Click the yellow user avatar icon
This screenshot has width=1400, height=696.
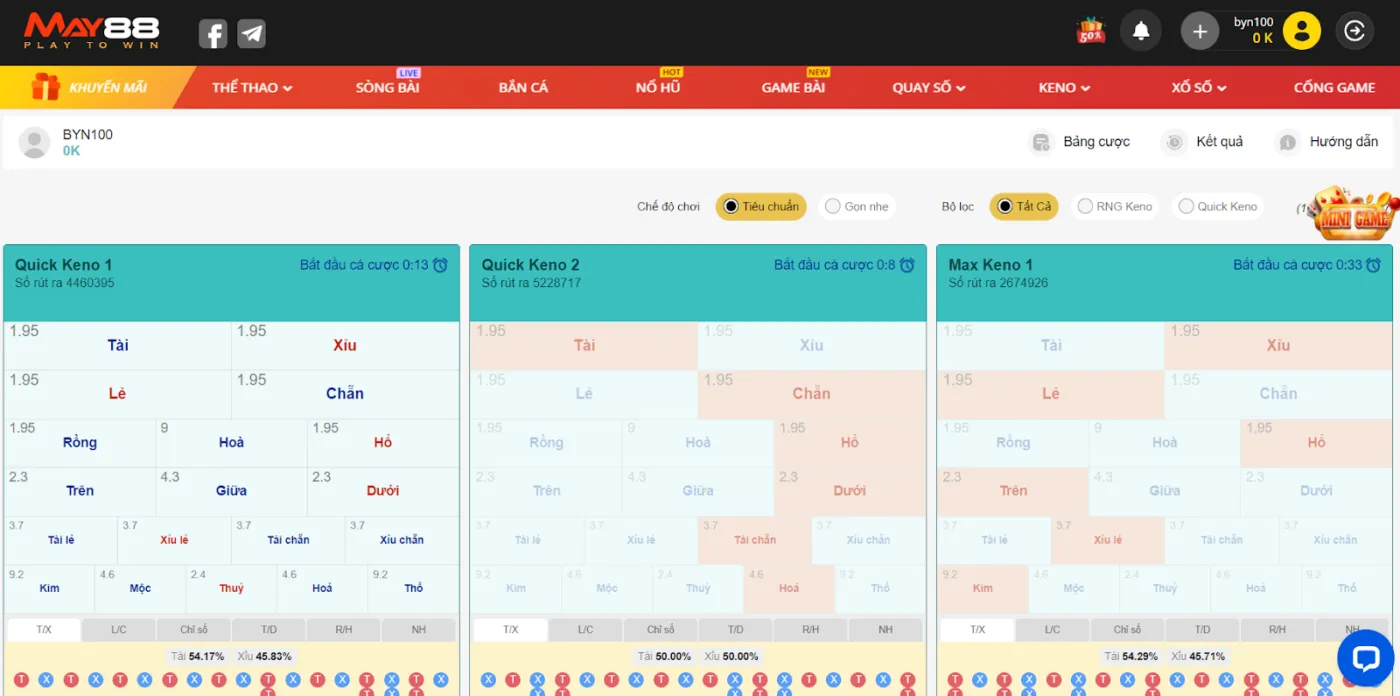(1301, 31)
